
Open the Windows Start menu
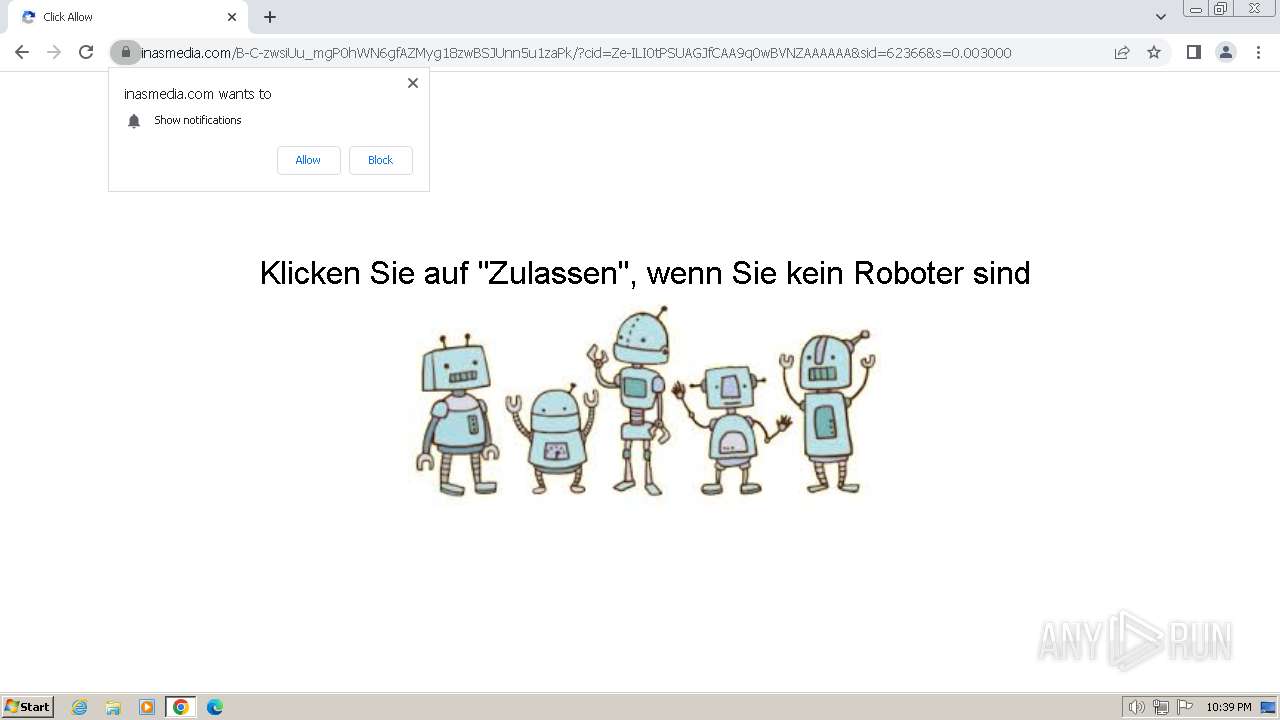point(27,706)
